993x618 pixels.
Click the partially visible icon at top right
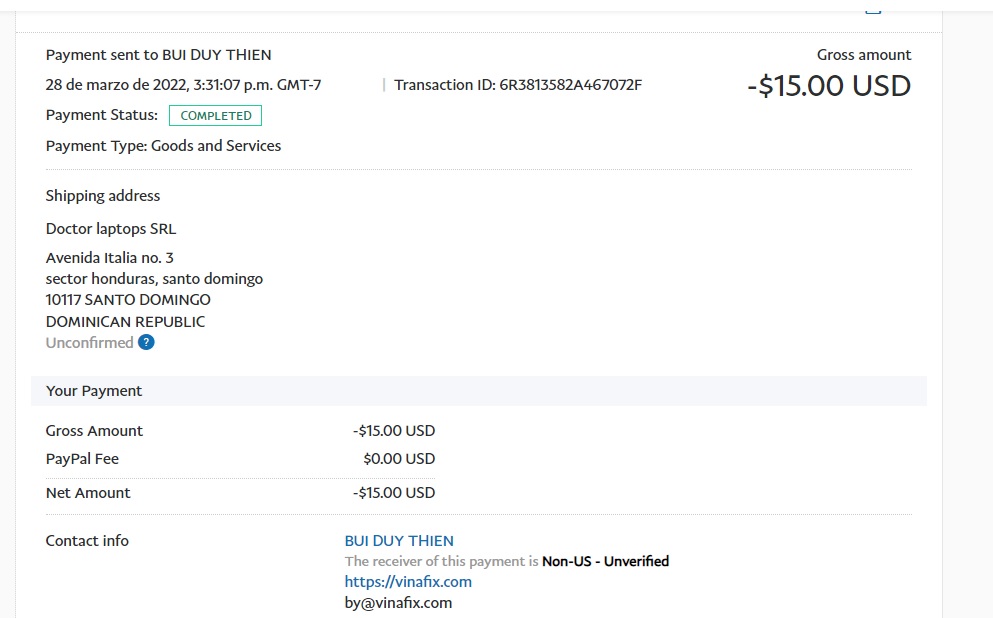(873, 9)
